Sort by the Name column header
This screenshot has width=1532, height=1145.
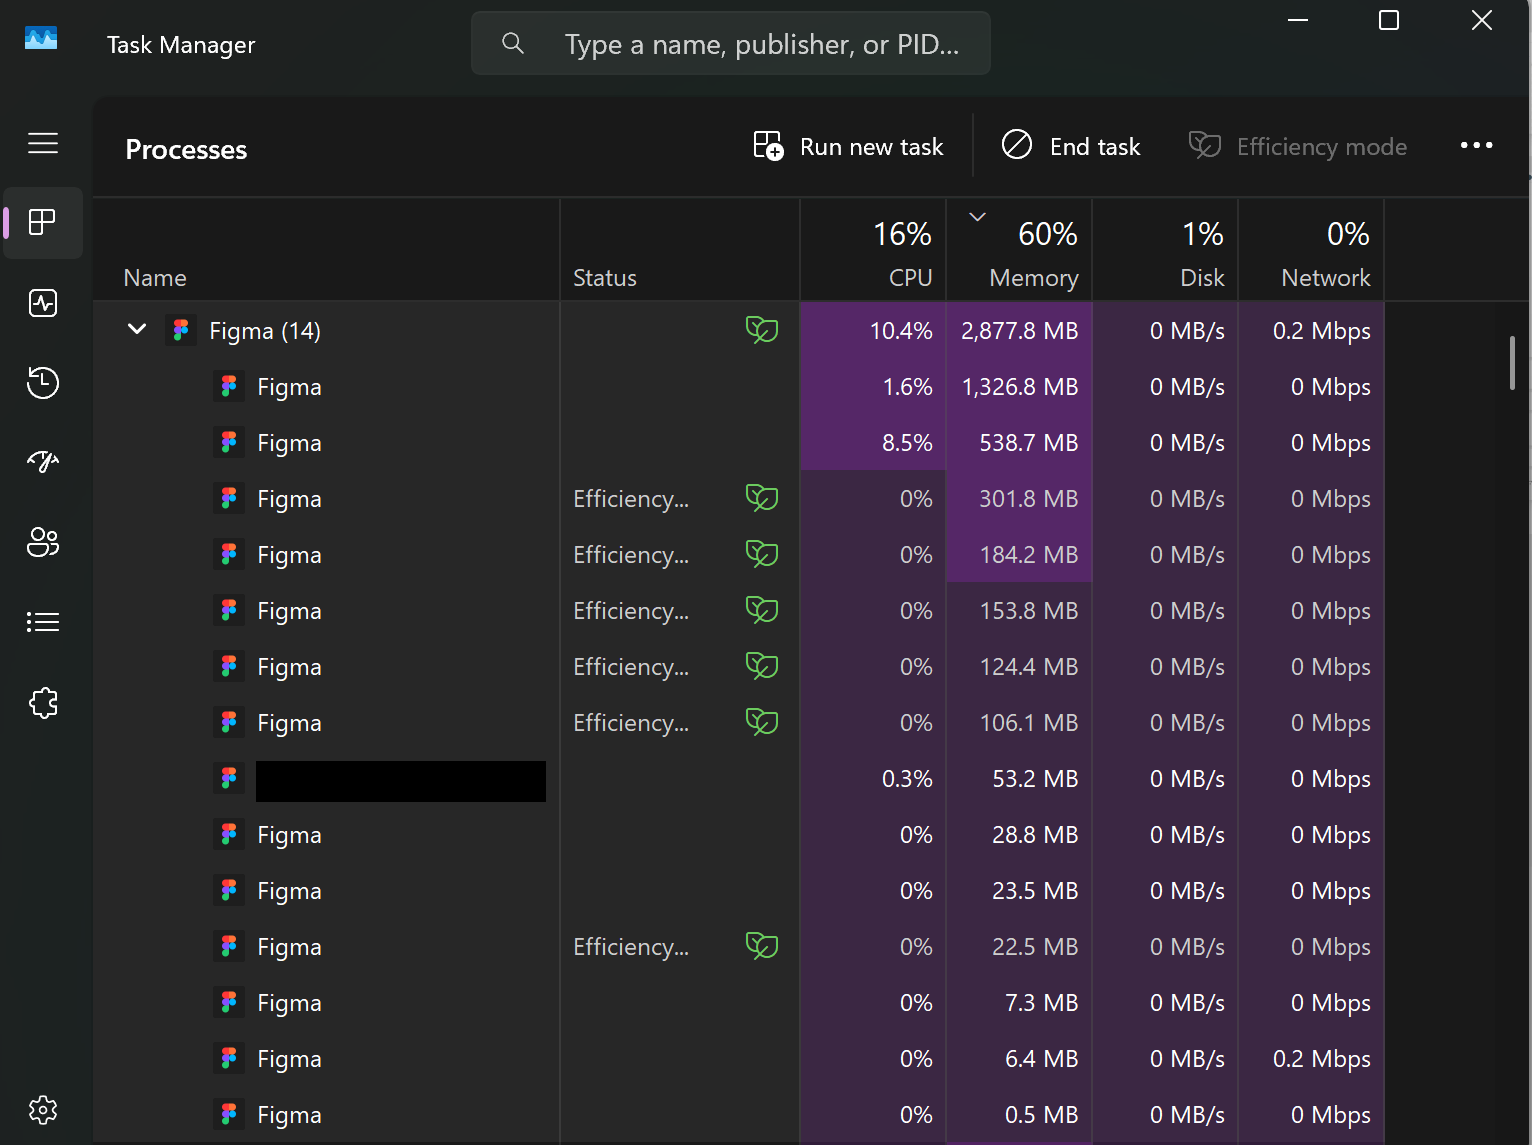(x=326, y=250)
